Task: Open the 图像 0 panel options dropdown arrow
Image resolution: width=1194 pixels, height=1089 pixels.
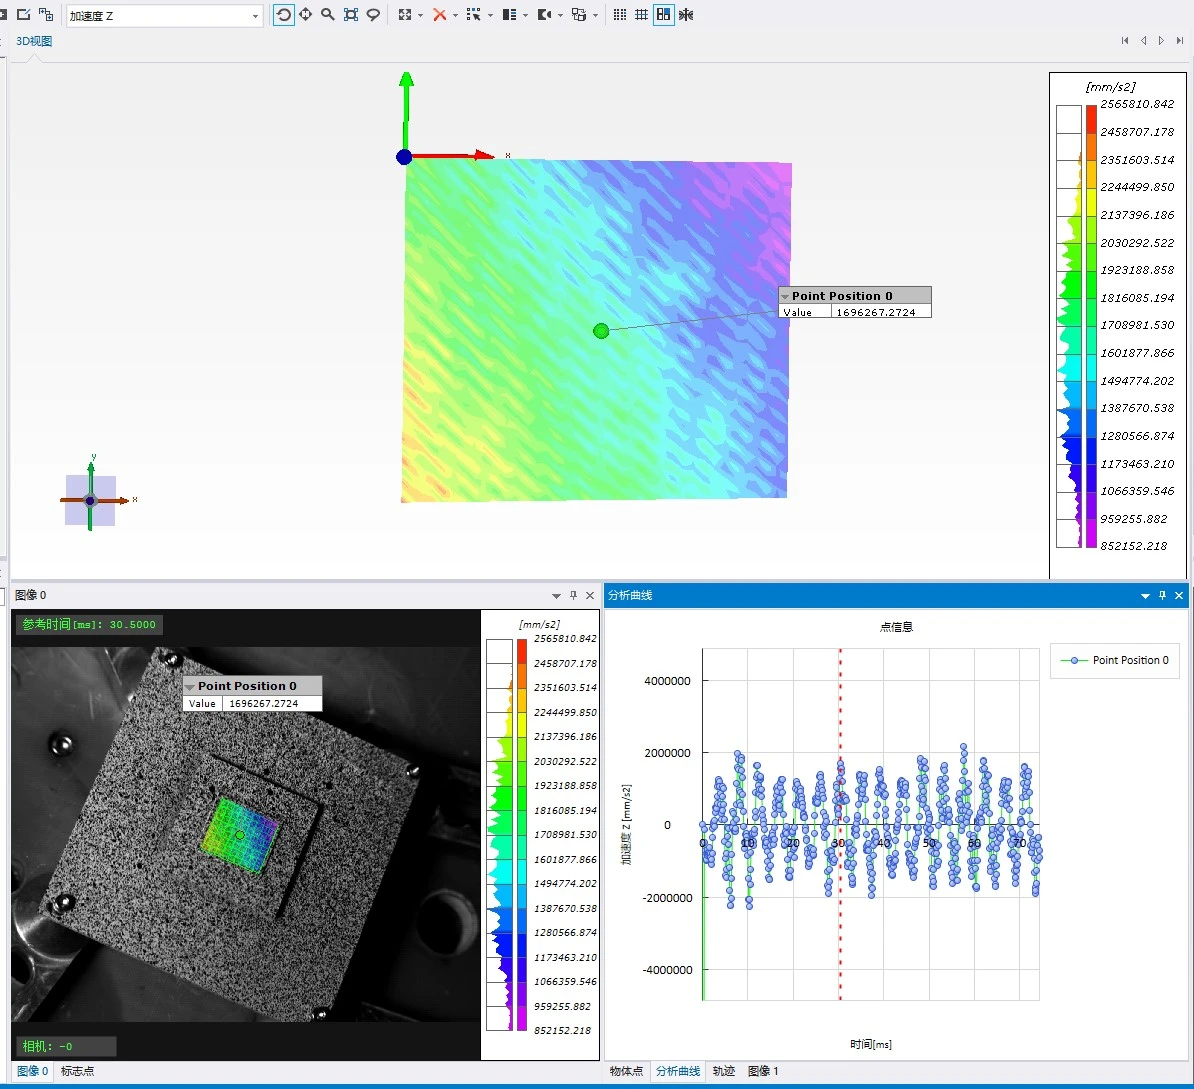Action: 556,596
